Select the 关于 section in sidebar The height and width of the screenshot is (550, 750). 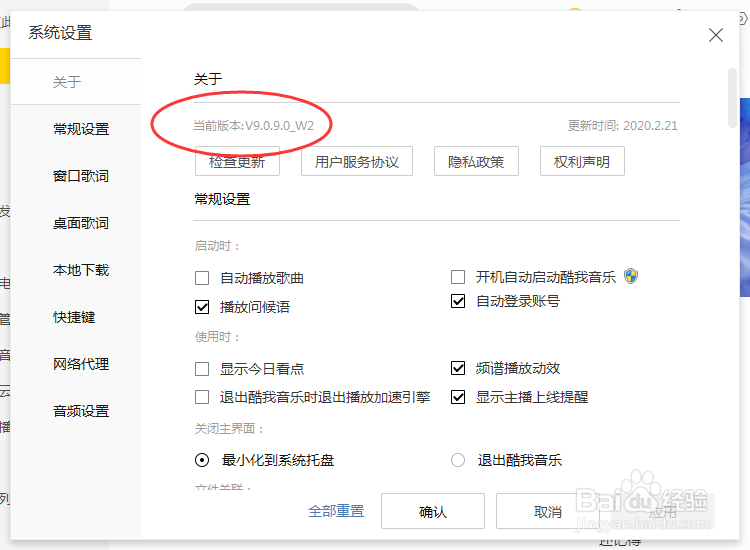[x=67, y=82]
